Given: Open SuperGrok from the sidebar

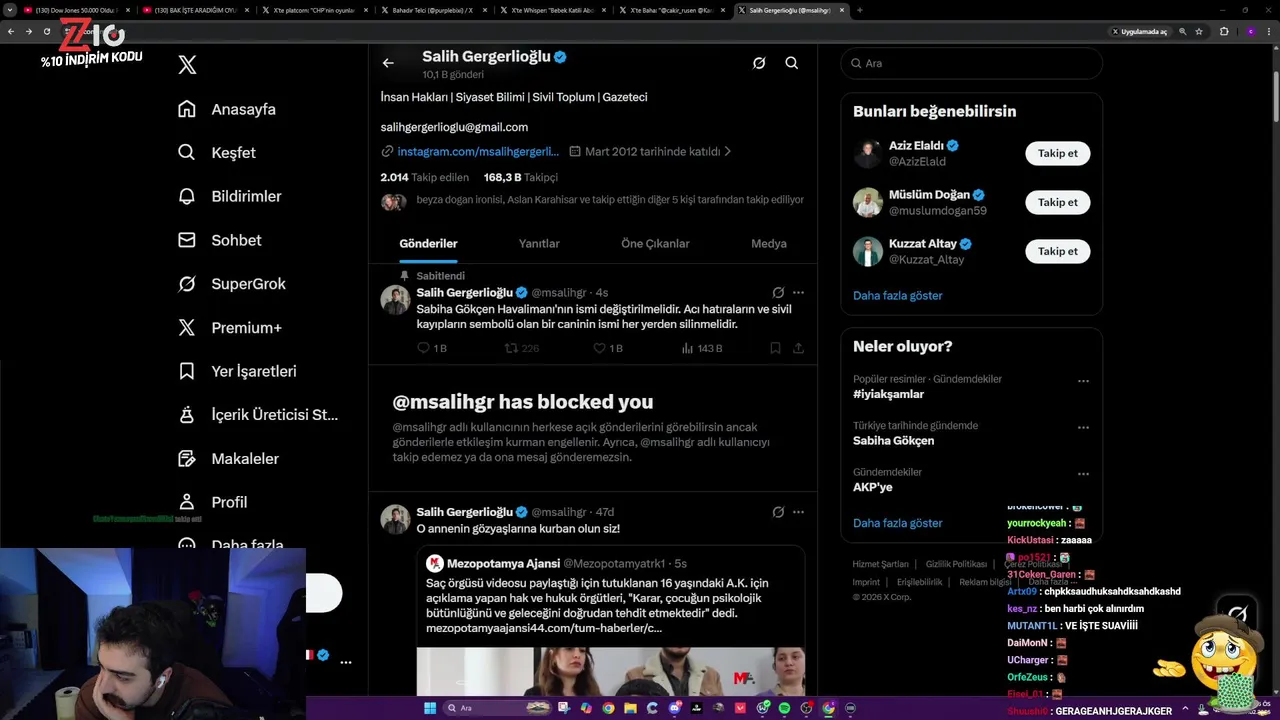Looking at the screenshot, I should tap(231, 284).
